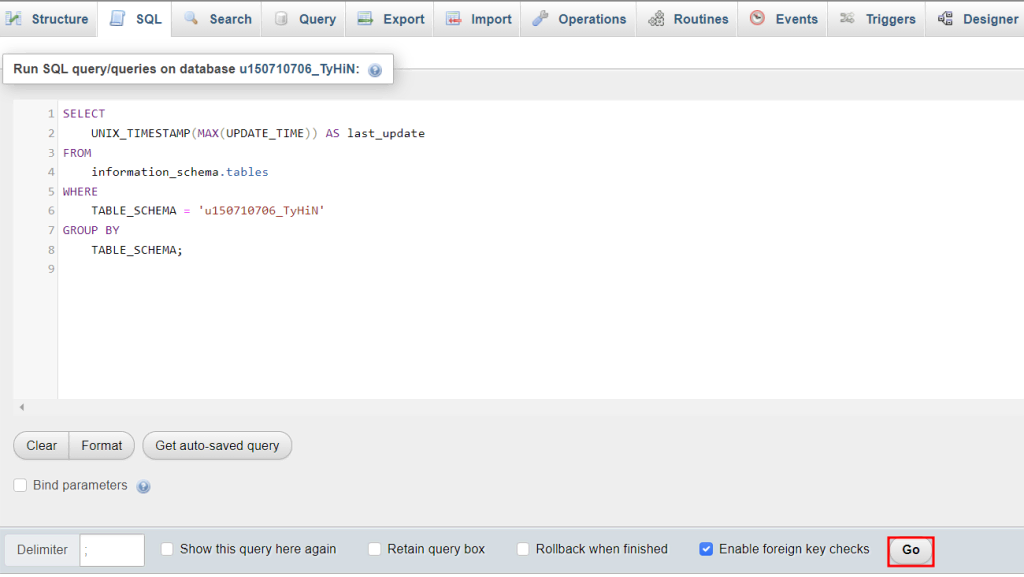Open the Routines gear icon
Image resolution: width=1024 pixels, height=577 pixels.
[657, 18]
